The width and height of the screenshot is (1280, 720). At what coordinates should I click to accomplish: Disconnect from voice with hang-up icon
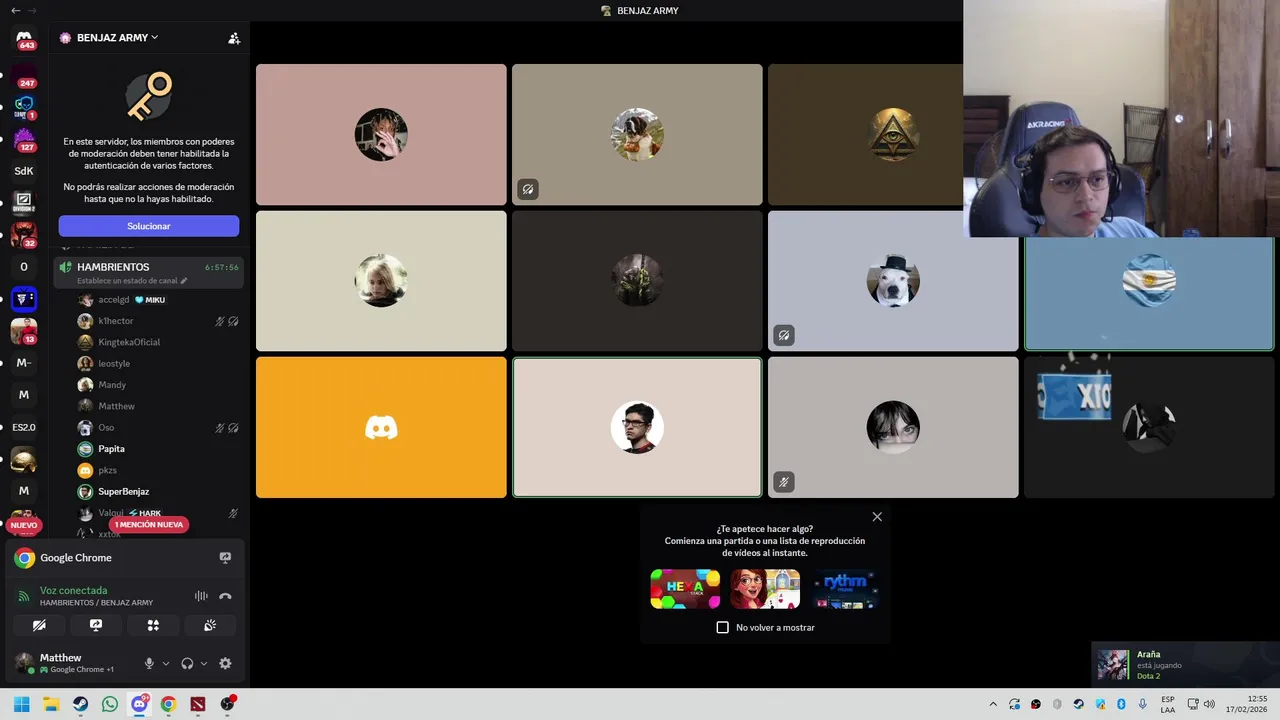[x=225, y=596]
